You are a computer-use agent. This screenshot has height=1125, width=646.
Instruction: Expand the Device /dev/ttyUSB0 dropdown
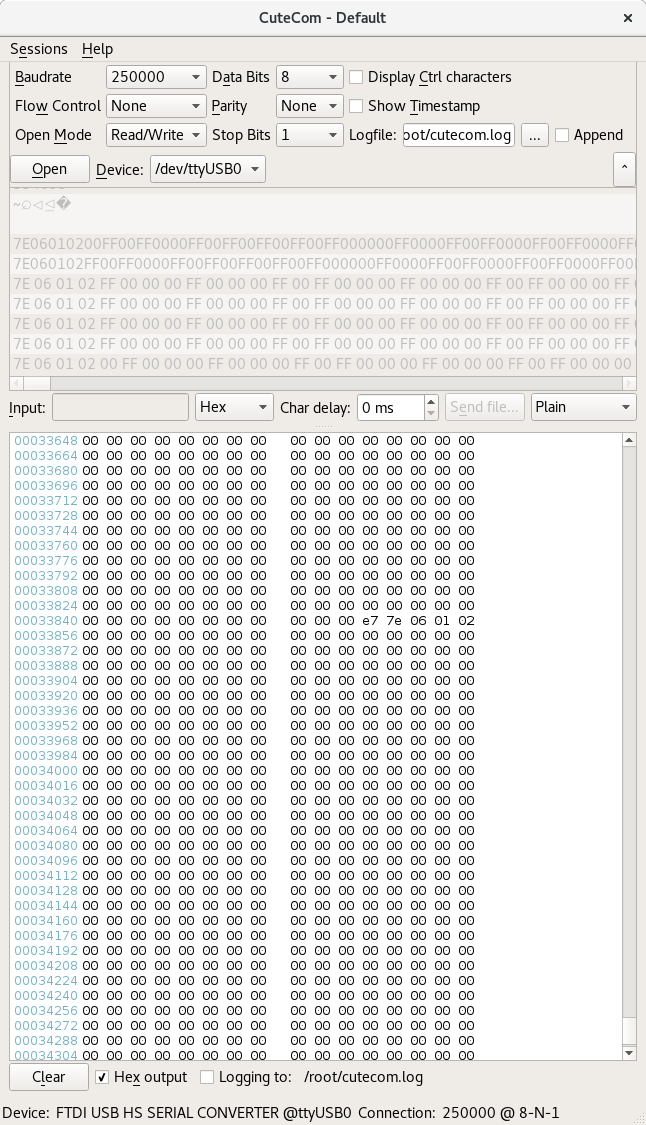(208, 169)
